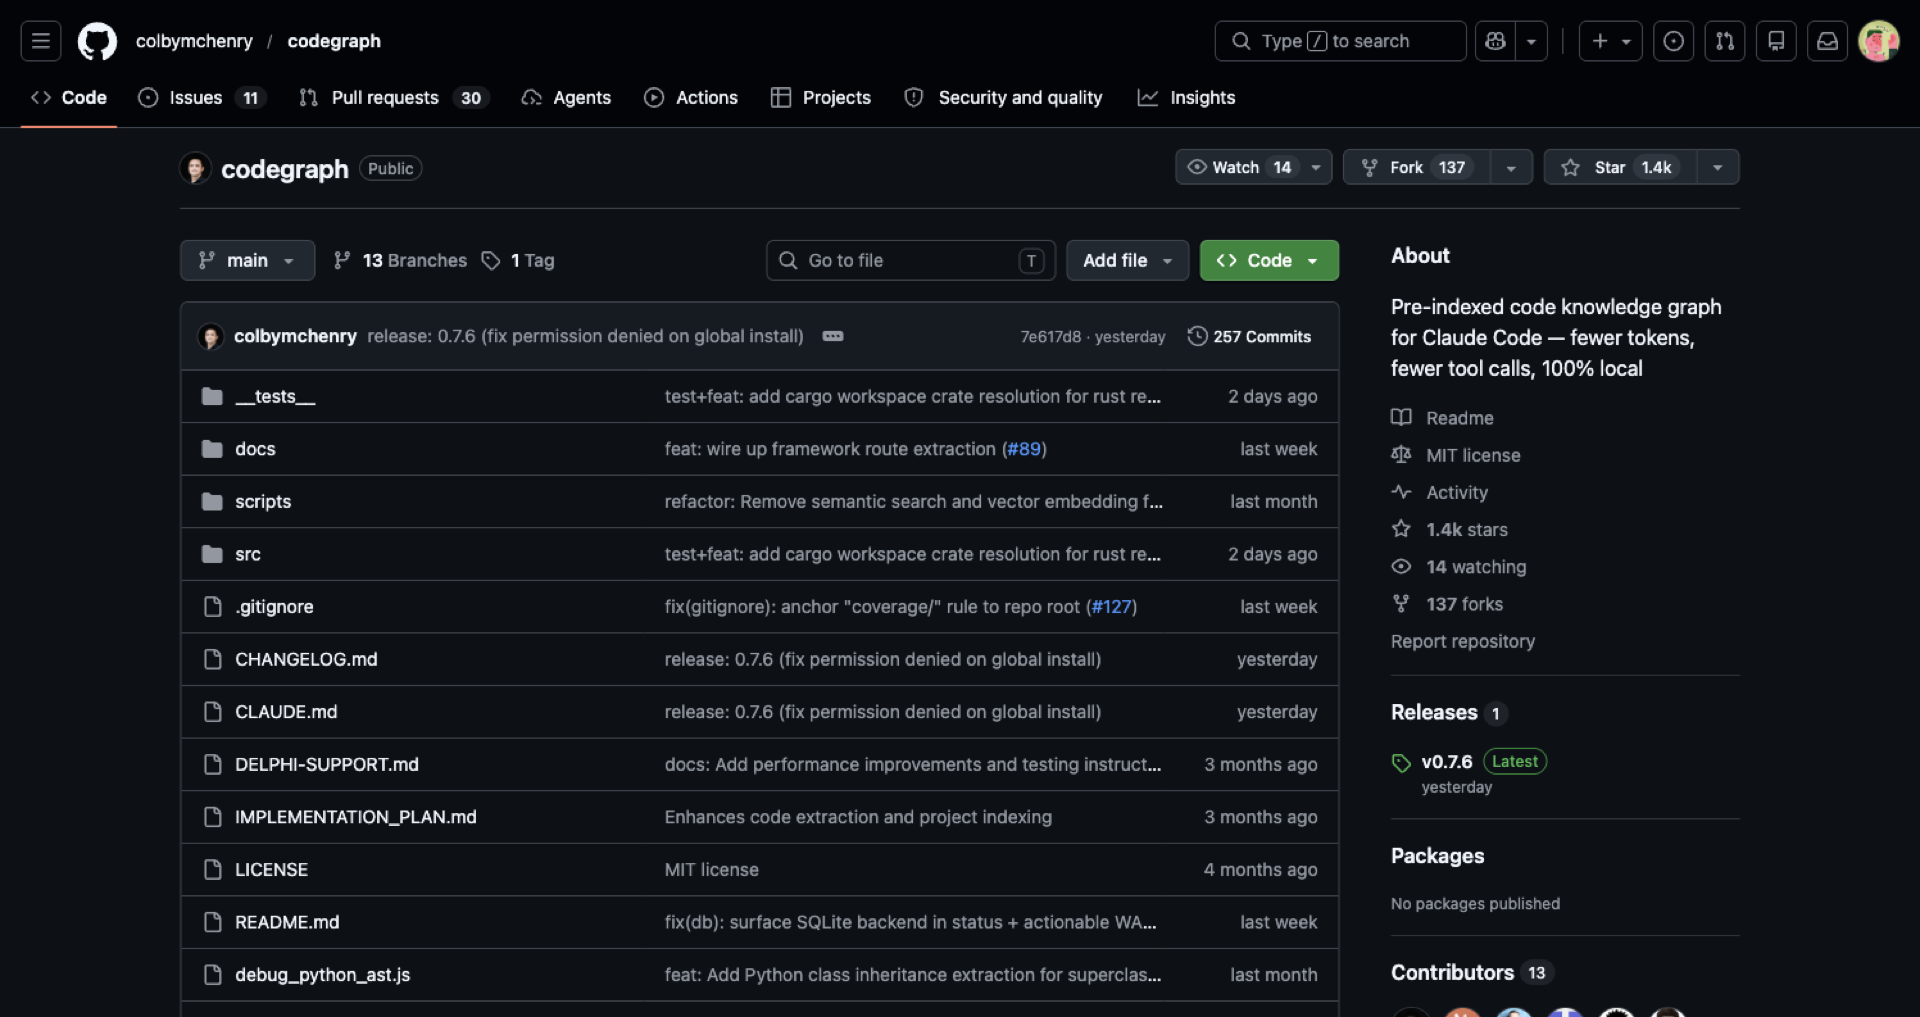This screenshot has height=1017, width=1920.
Task: Open the Star lists dropdown arrow
Action: (x=1717, y=167)
